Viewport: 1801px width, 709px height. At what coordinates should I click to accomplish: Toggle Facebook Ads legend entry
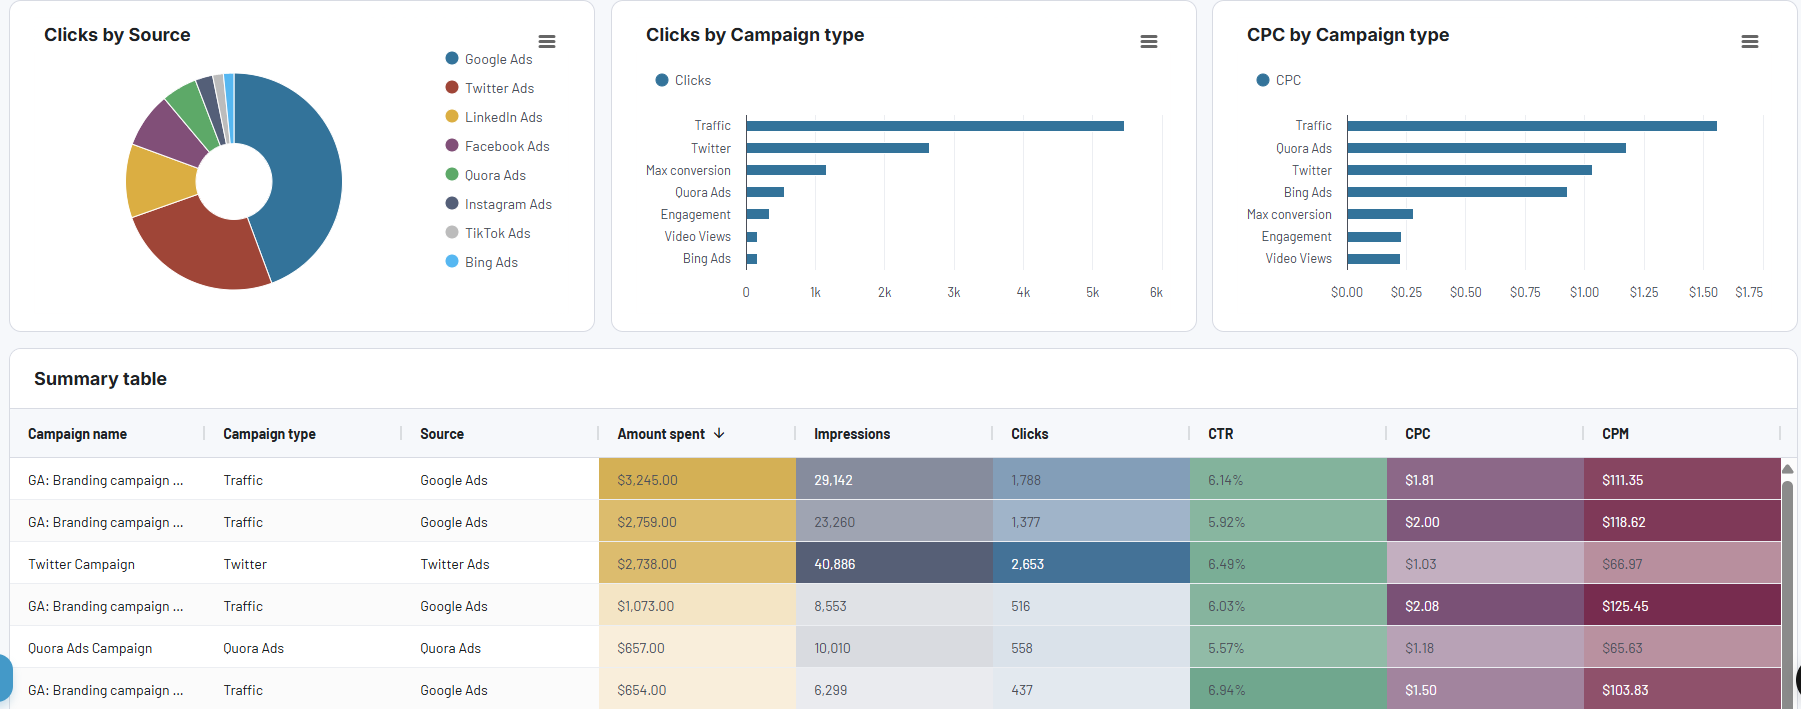[498, 146]
